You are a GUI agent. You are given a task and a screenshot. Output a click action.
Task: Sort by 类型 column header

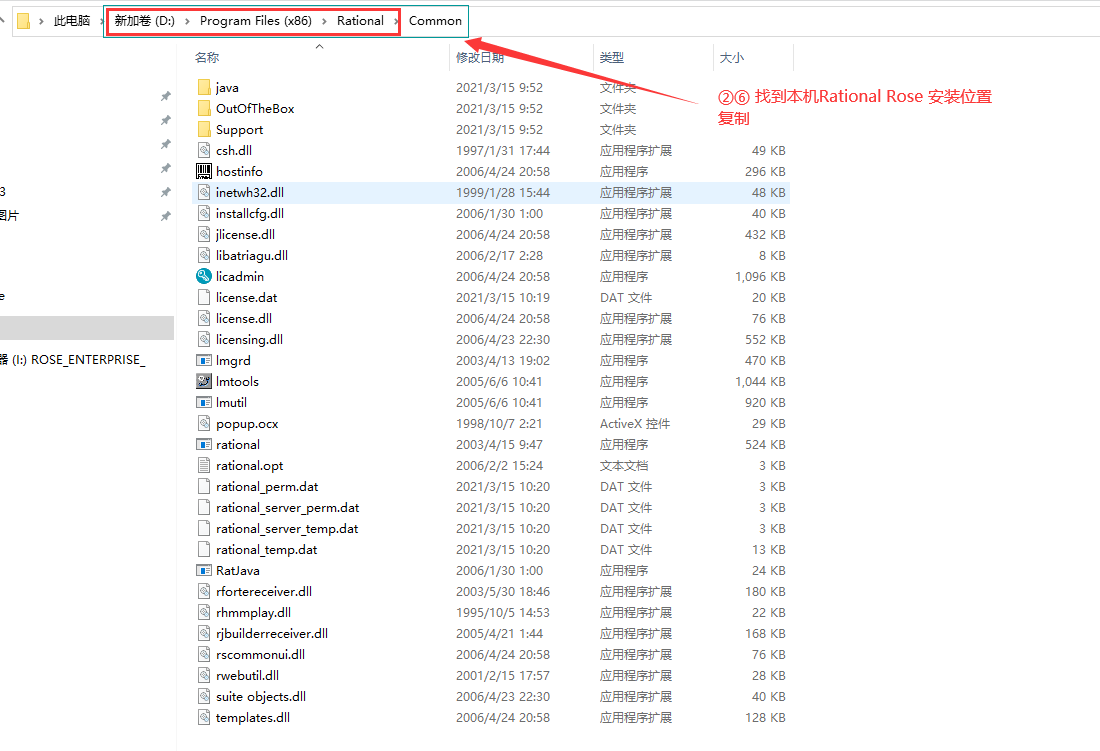click(612, 57)
